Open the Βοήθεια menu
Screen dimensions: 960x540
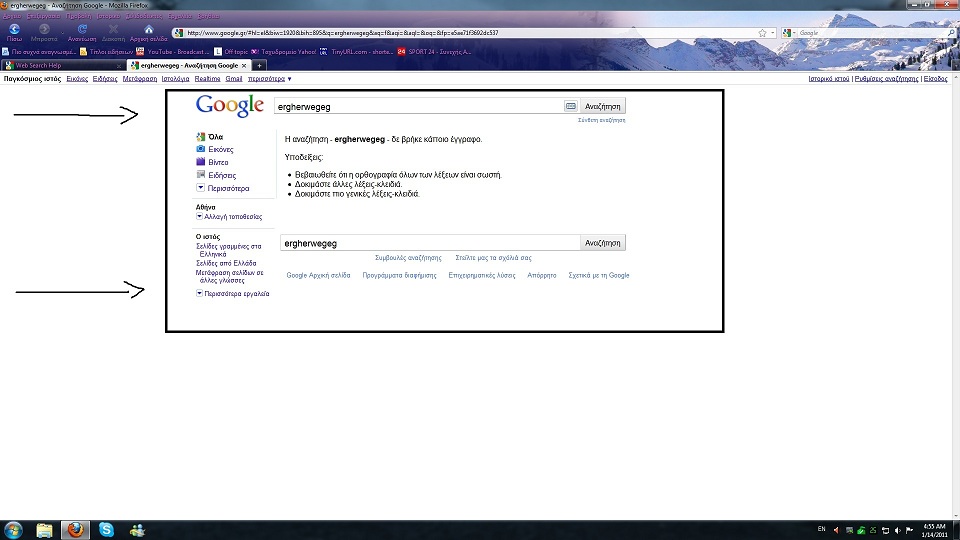coord(209,17)
